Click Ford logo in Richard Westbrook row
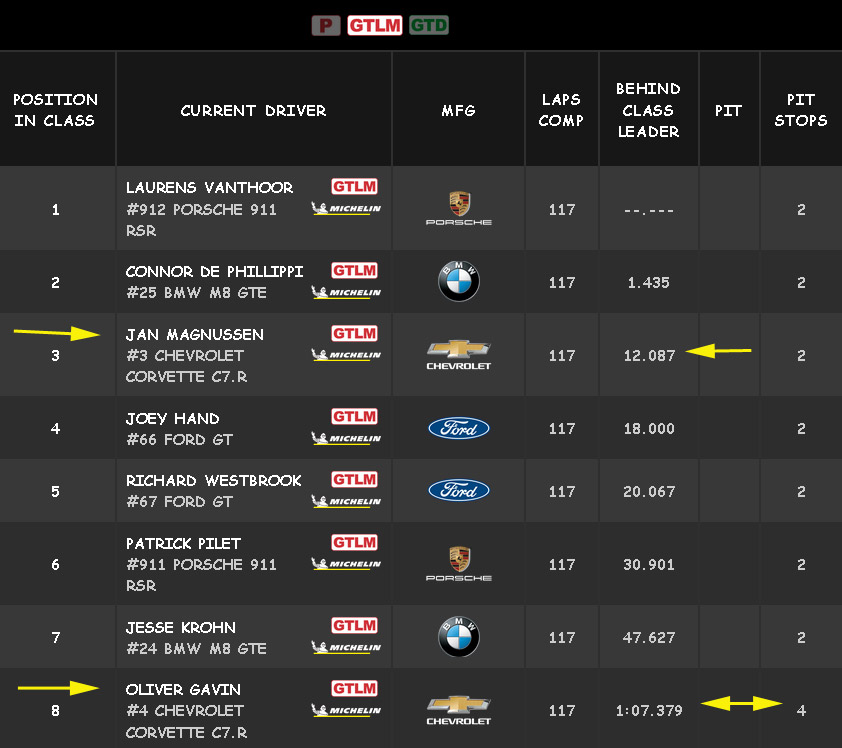This screenshot has width=842, height=748. tap(458, 491)
